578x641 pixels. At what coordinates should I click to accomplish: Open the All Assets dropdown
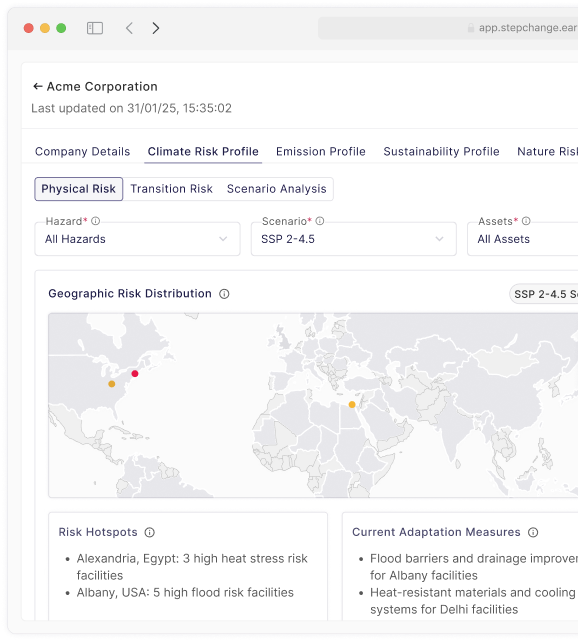522,239
